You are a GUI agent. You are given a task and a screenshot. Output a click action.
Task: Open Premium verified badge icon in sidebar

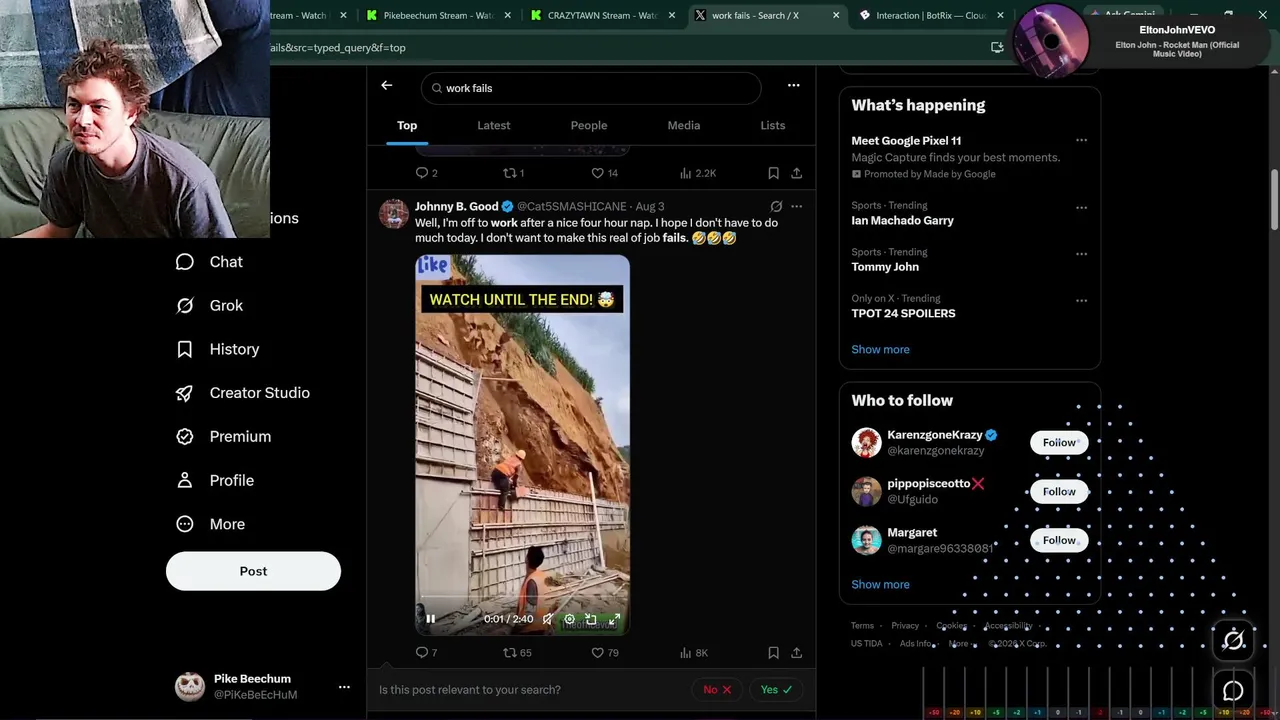[185, 437]
